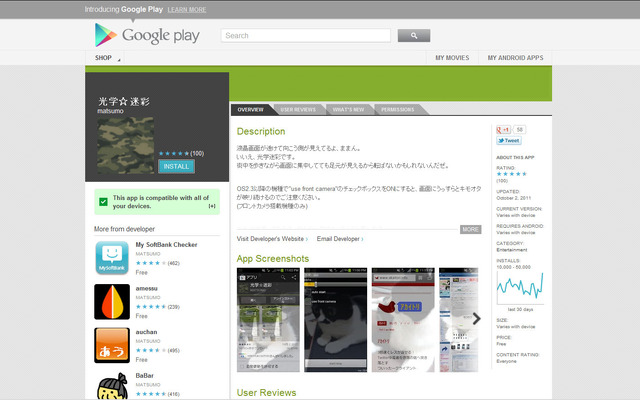The width and height of the screenshot is (640, 400).
Task: Click the +1 count showing 58
Action: click(520, 130)
